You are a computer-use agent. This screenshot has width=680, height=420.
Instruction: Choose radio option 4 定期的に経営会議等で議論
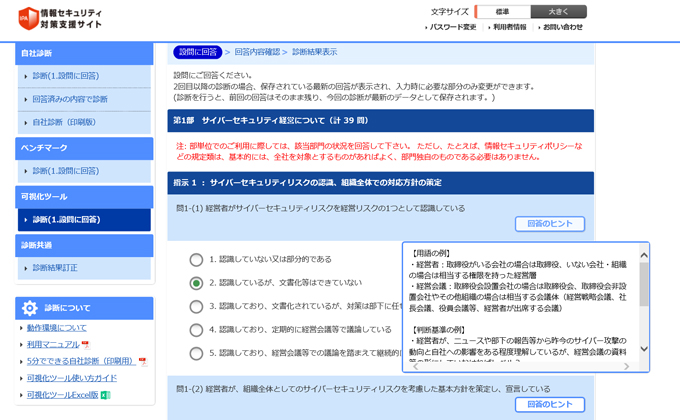(196, 330)
